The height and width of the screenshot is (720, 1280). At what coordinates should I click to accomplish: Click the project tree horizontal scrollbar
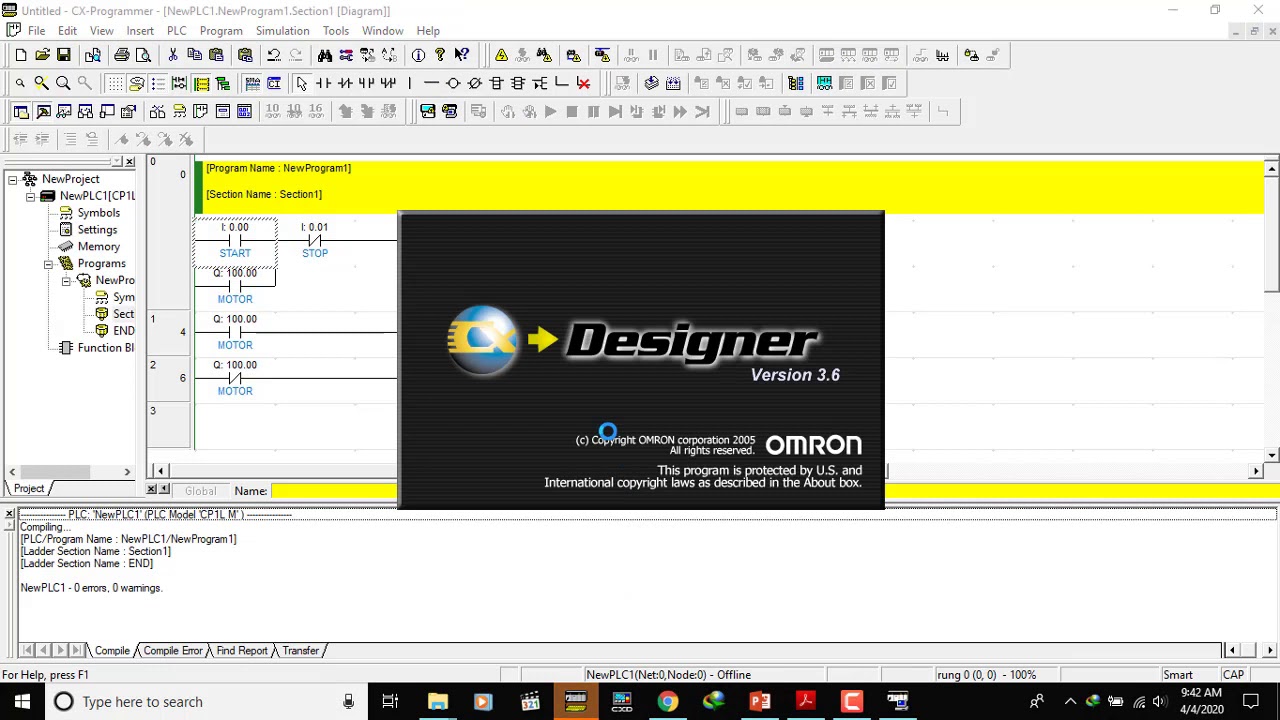point(70,472)
